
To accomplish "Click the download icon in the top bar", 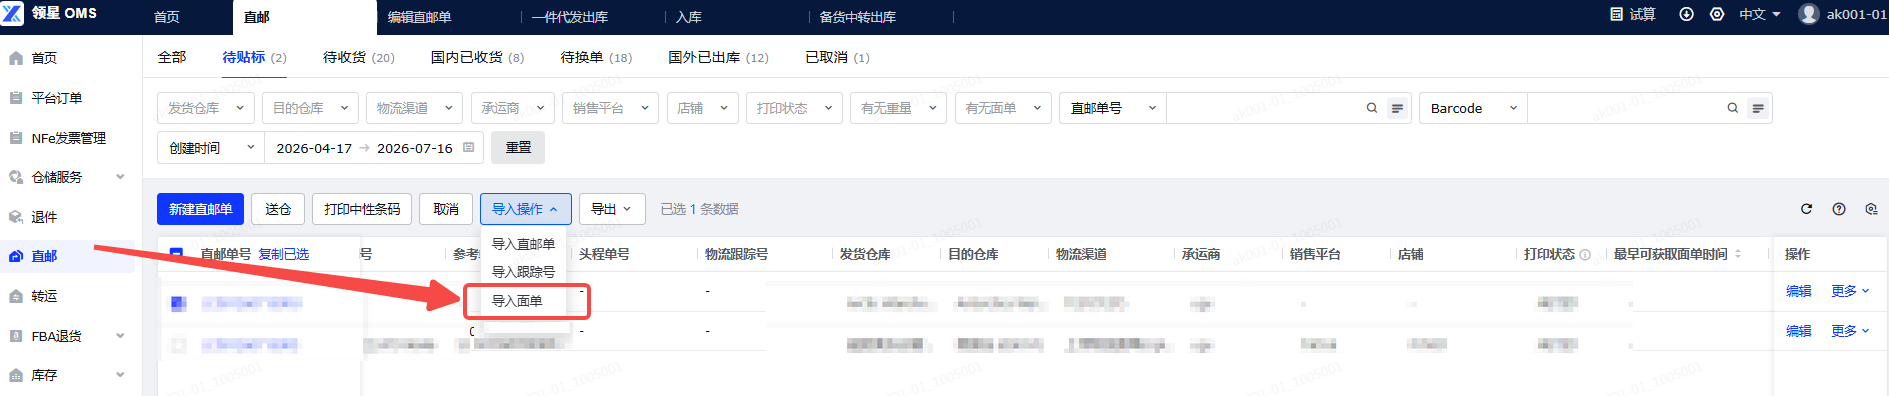I will pos(1686,15).
